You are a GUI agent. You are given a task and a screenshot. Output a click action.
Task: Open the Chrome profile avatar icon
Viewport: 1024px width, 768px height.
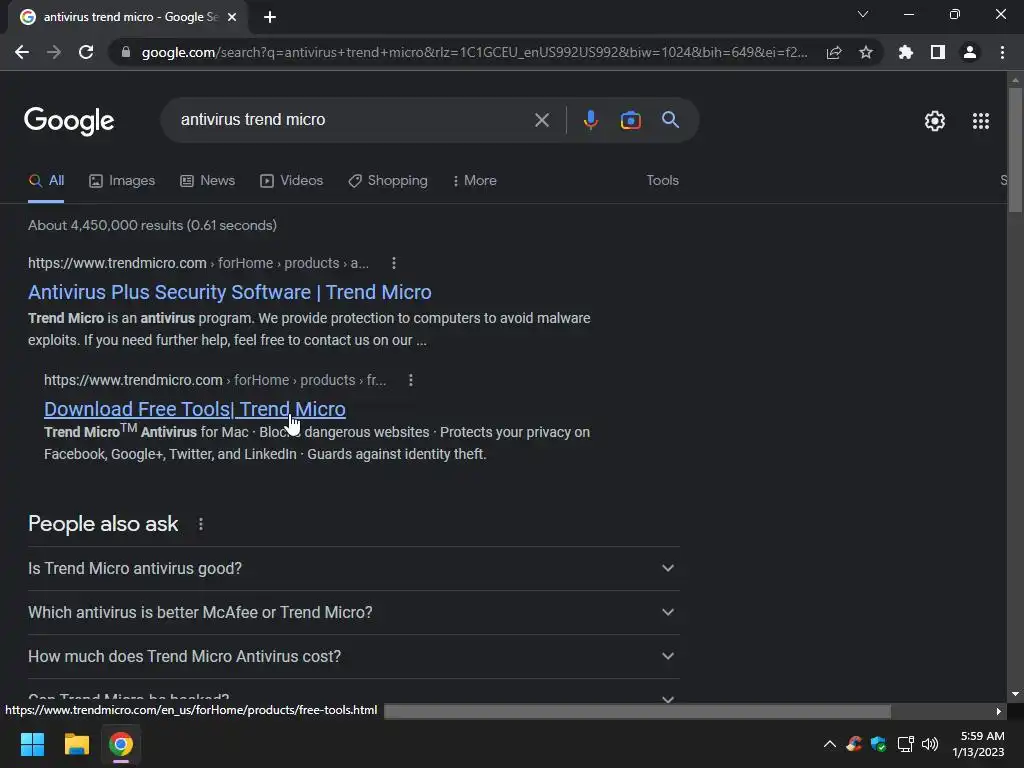click(970, 52)
